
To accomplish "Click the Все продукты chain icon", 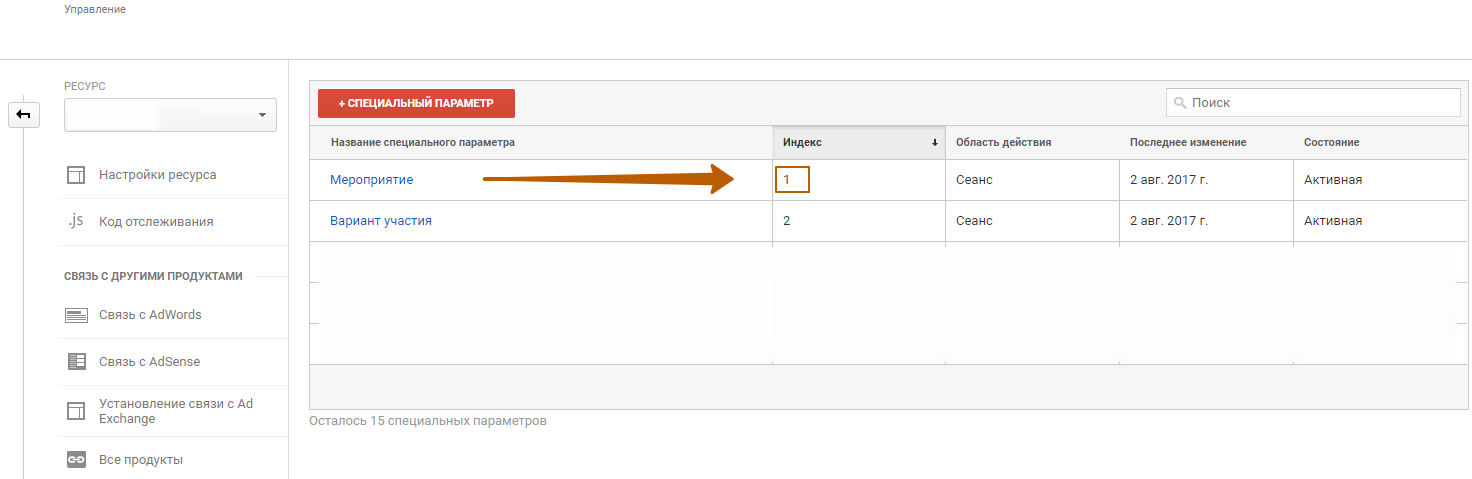I will [x=77, y=460].
